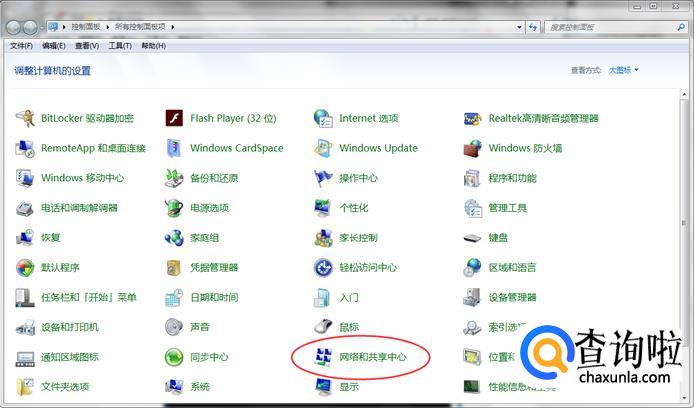Screen dimensions: 694x408
Task: Click the 任务栏和「开始」菜单 link
Action: pyautogui.click(x=89, y=297)
